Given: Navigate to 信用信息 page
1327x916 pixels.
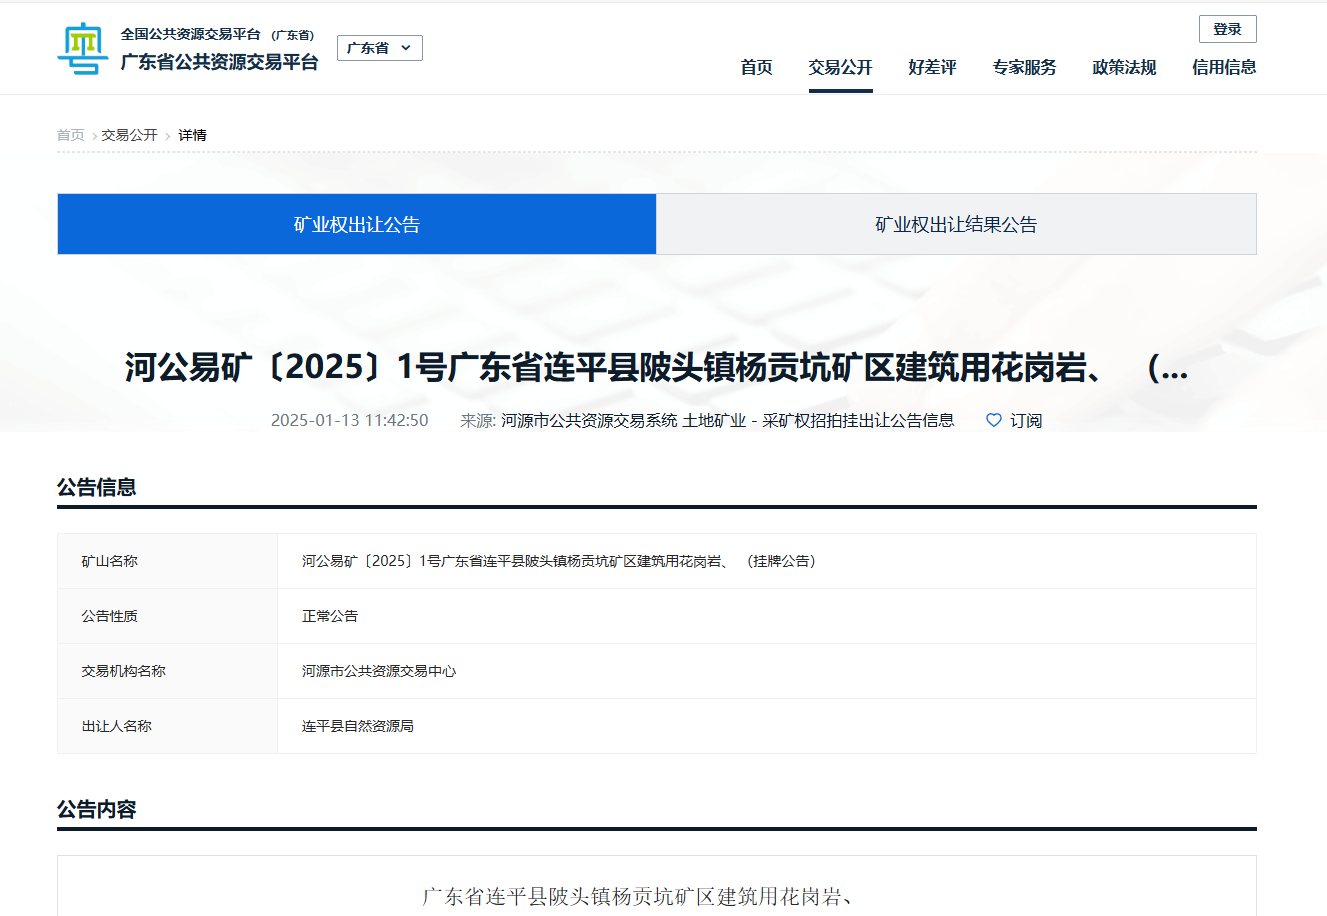Looking at the screenshot, I should [1224, 67].
